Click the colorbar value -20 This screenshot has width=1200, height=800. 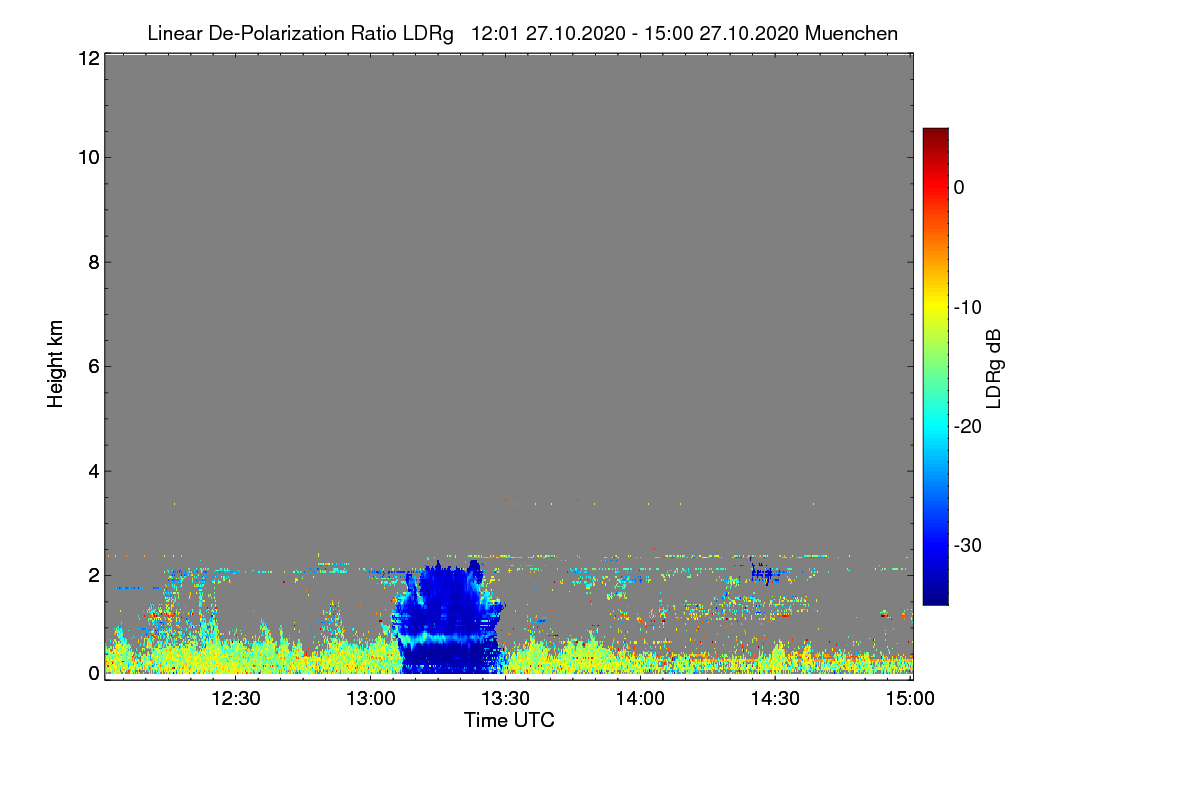click(x=969, y=426)
